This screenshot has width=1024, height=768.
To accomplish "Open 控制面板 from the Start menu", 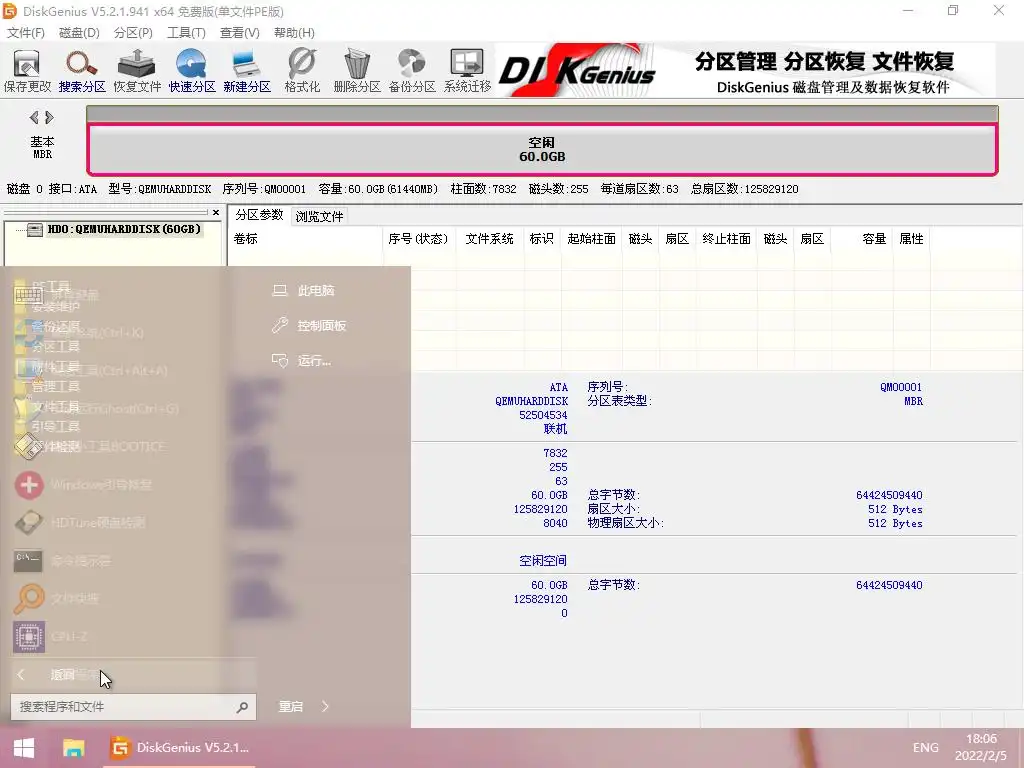I will (321, 325).
